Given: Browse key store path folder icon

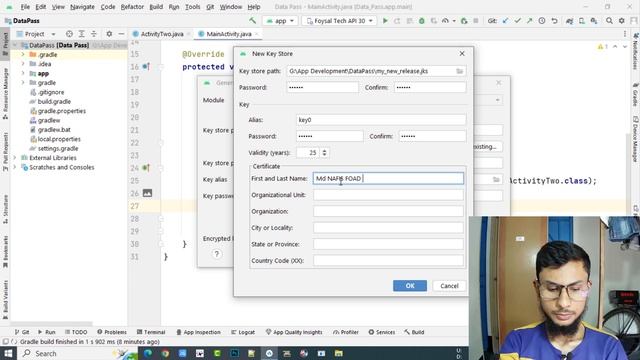Looking at the screenshot, I should point(460,71).
